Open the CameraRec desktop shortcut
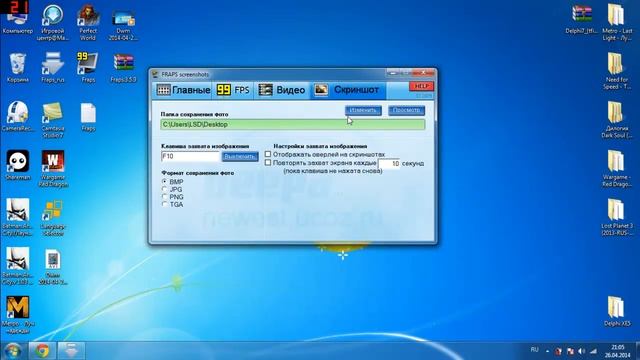Viewport: 640px width, 360px height. [18, 117]
